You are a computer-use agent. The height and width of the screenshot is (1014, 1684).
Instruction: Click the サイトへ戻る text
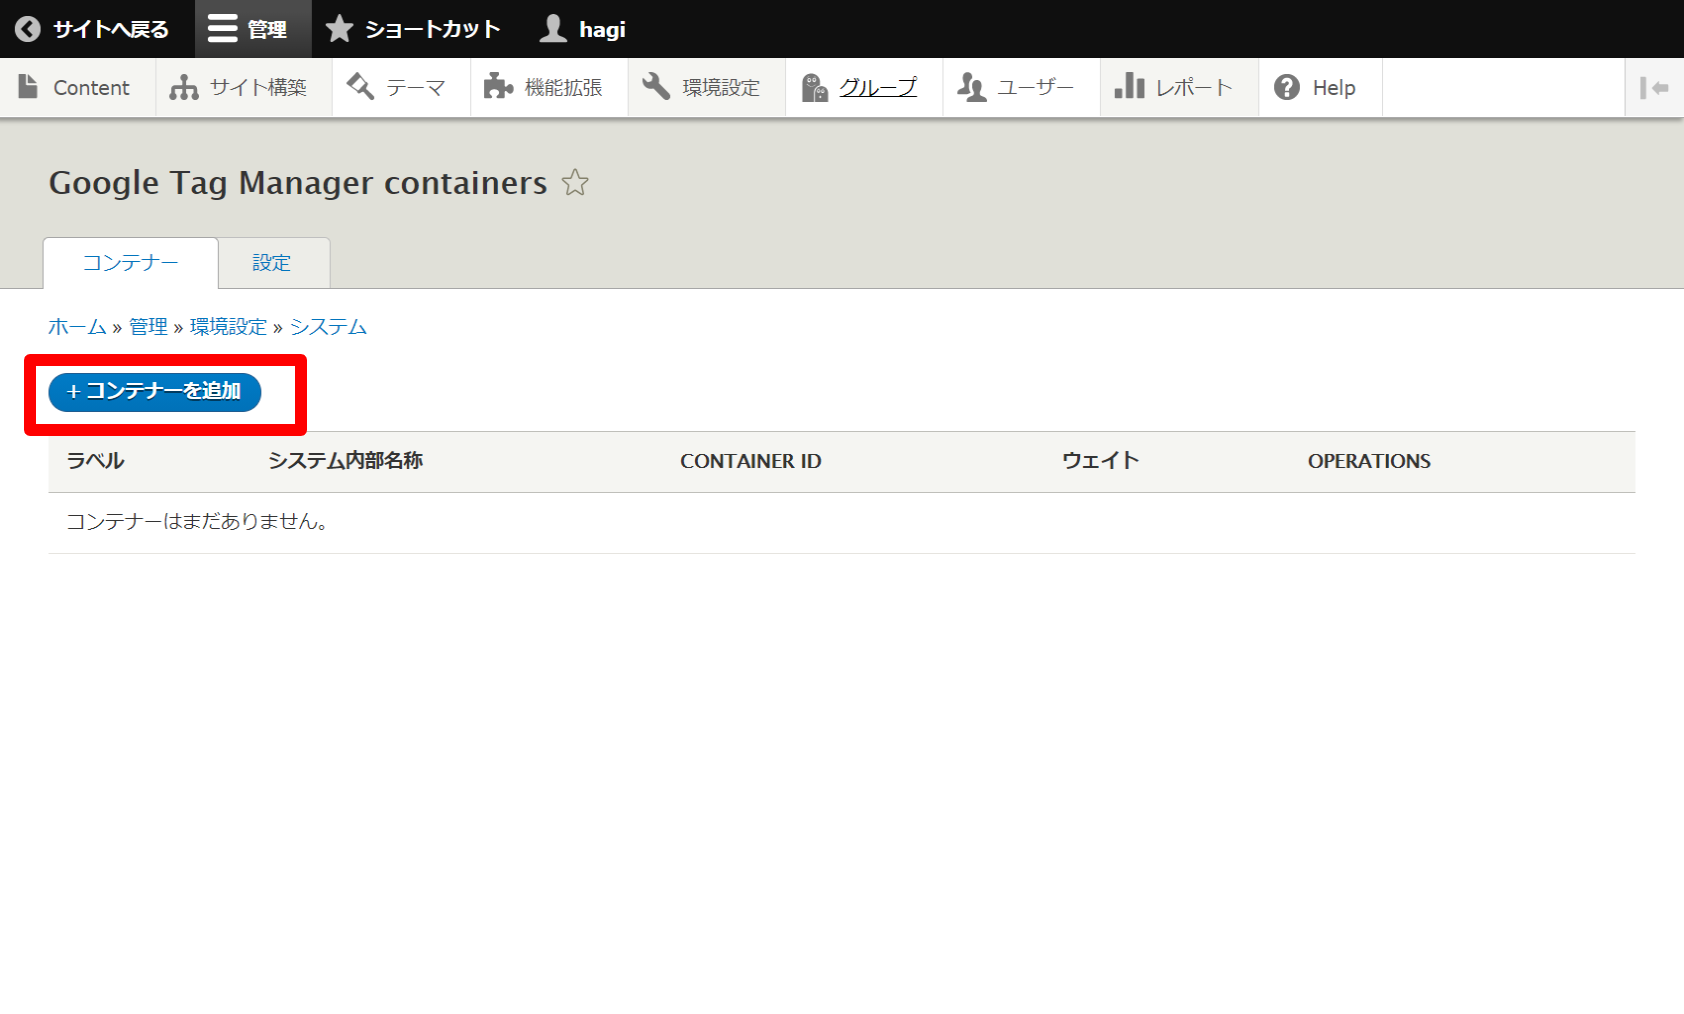pyautogui.click(x=111, y=30)
